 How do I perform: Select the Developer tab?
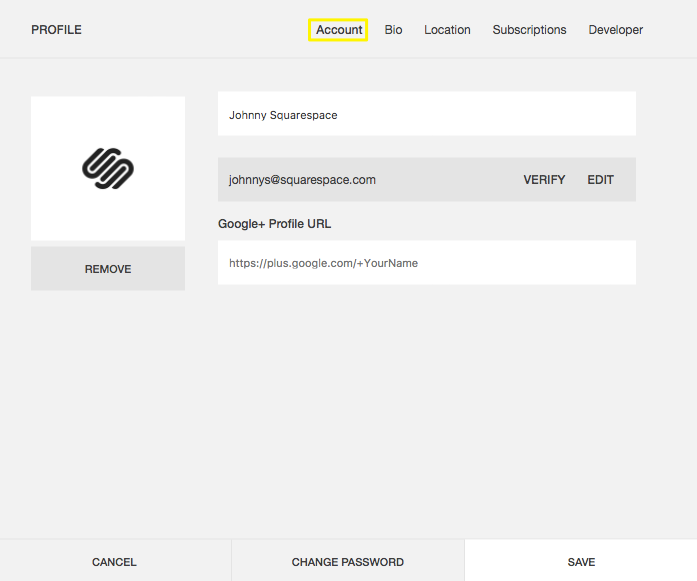click(x=615, y=30)
